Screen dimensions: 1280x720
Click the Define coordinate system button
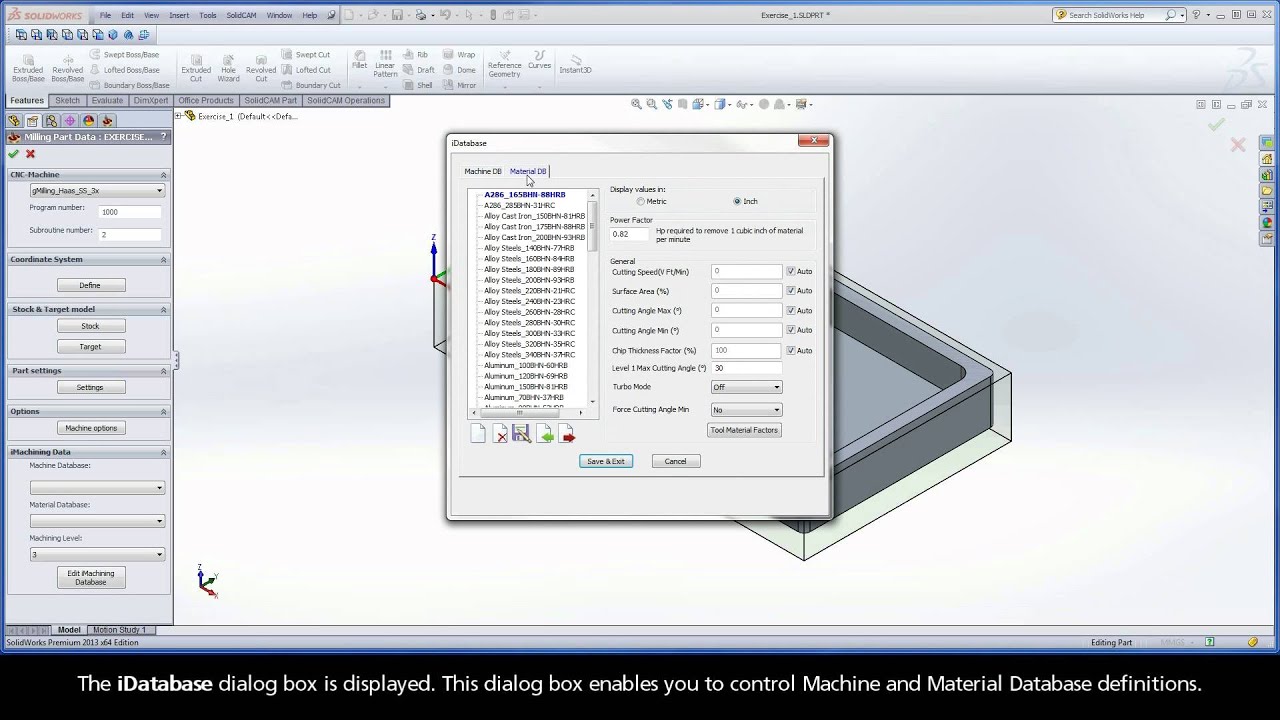(x=90, y=285)
